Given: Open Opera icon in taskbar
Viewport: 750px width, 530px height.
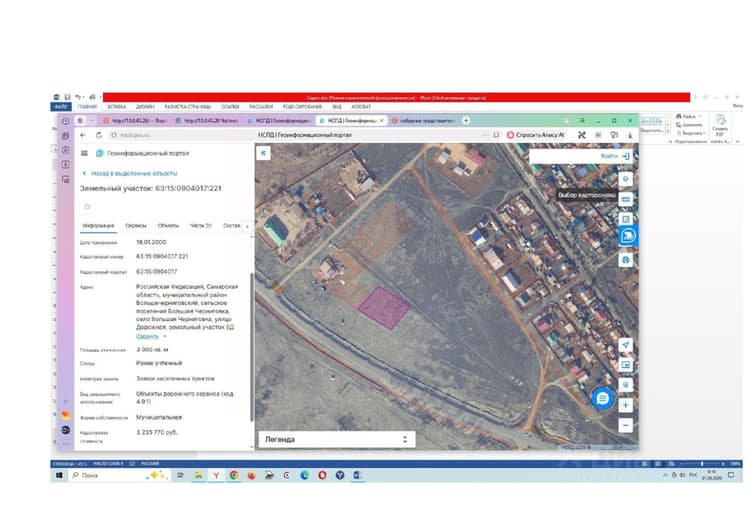Looking at the screenshot, I should click(x=322, y=475).
